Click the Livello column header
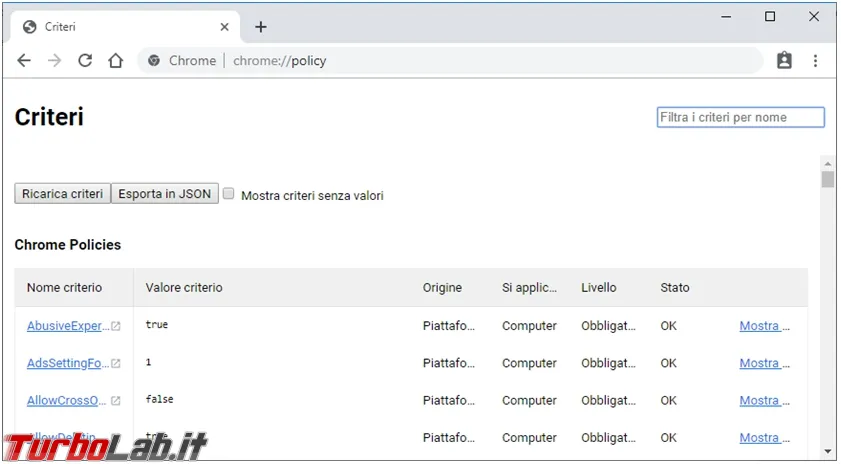 (599, 288)
